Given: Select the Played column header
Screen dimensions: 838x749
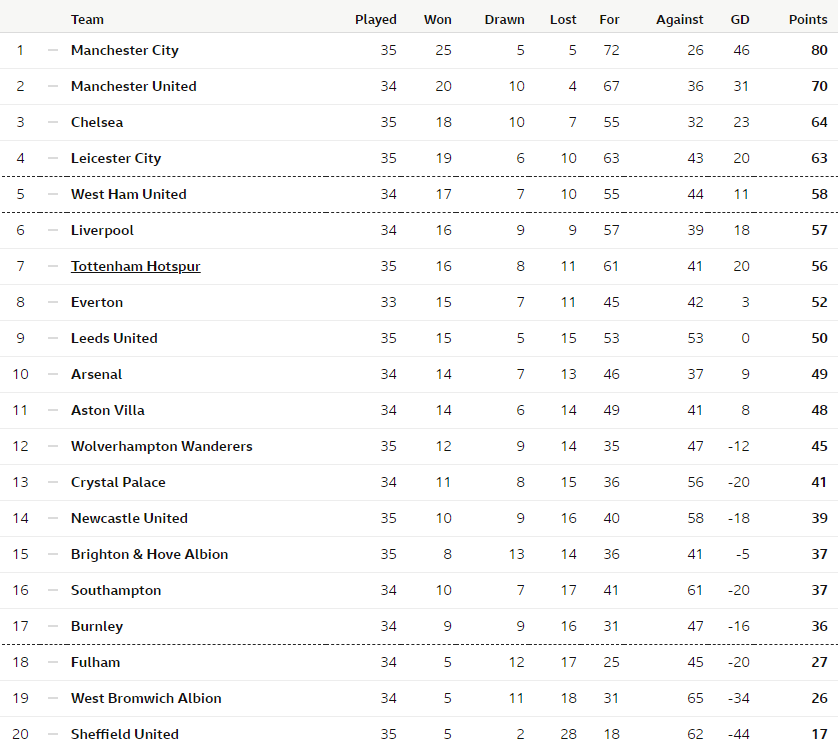Looking at the screenshot, I should (376, 20).
